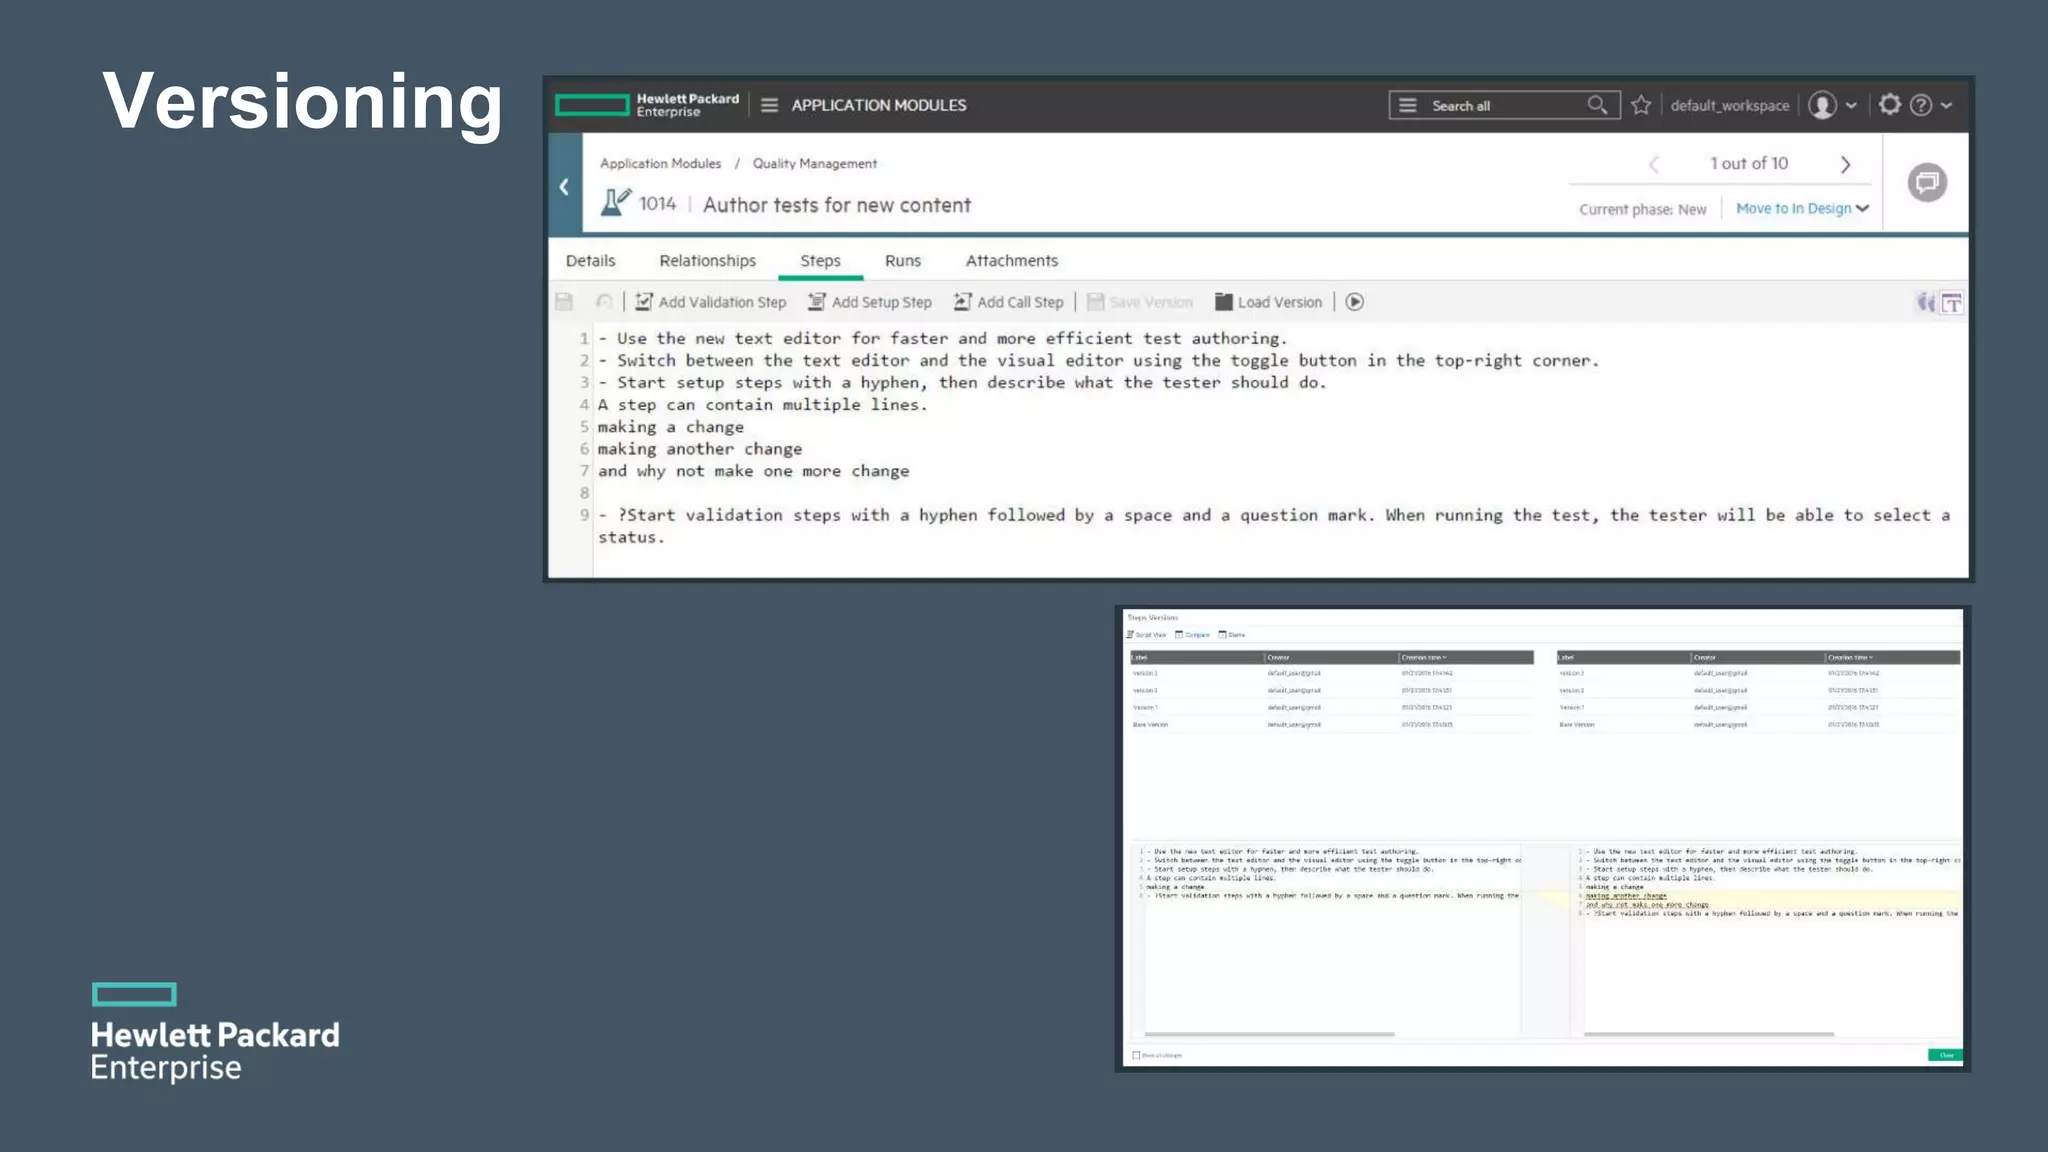Viewport: 2048px width, 1152px height.
Task: Open the Relationships tab
Action: coord(707,261)
